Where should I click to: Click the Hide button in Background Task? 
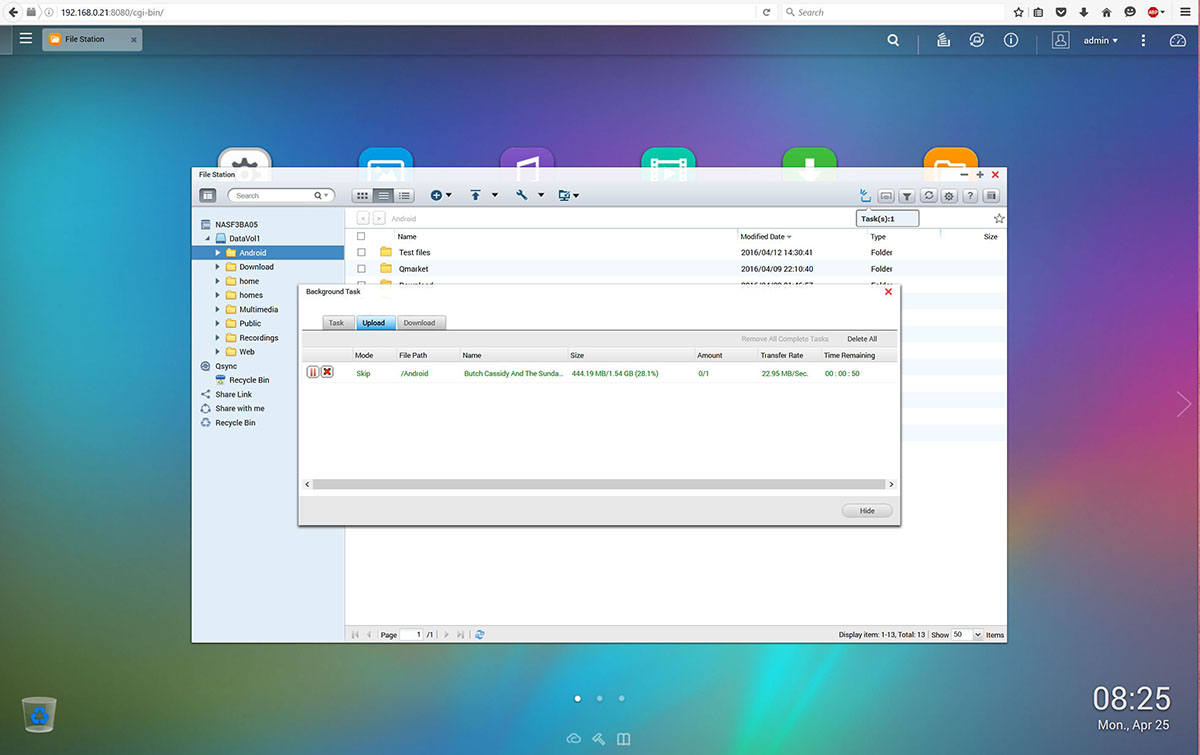click(x=866, y=511)
